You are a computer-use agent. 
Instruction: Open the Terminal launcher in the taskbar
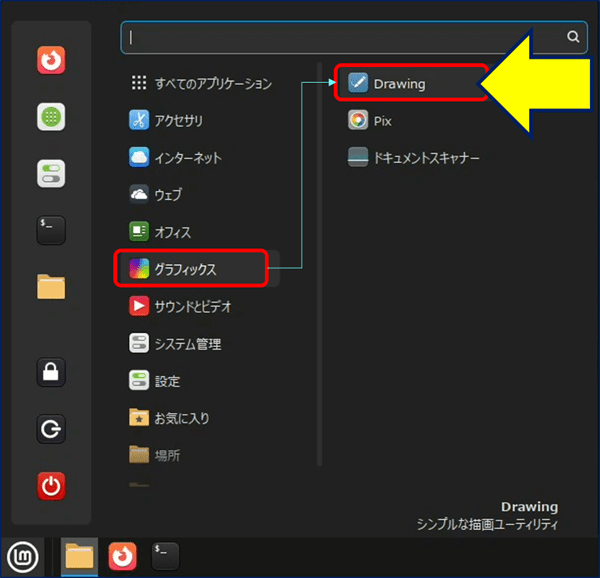coord(165,556)
